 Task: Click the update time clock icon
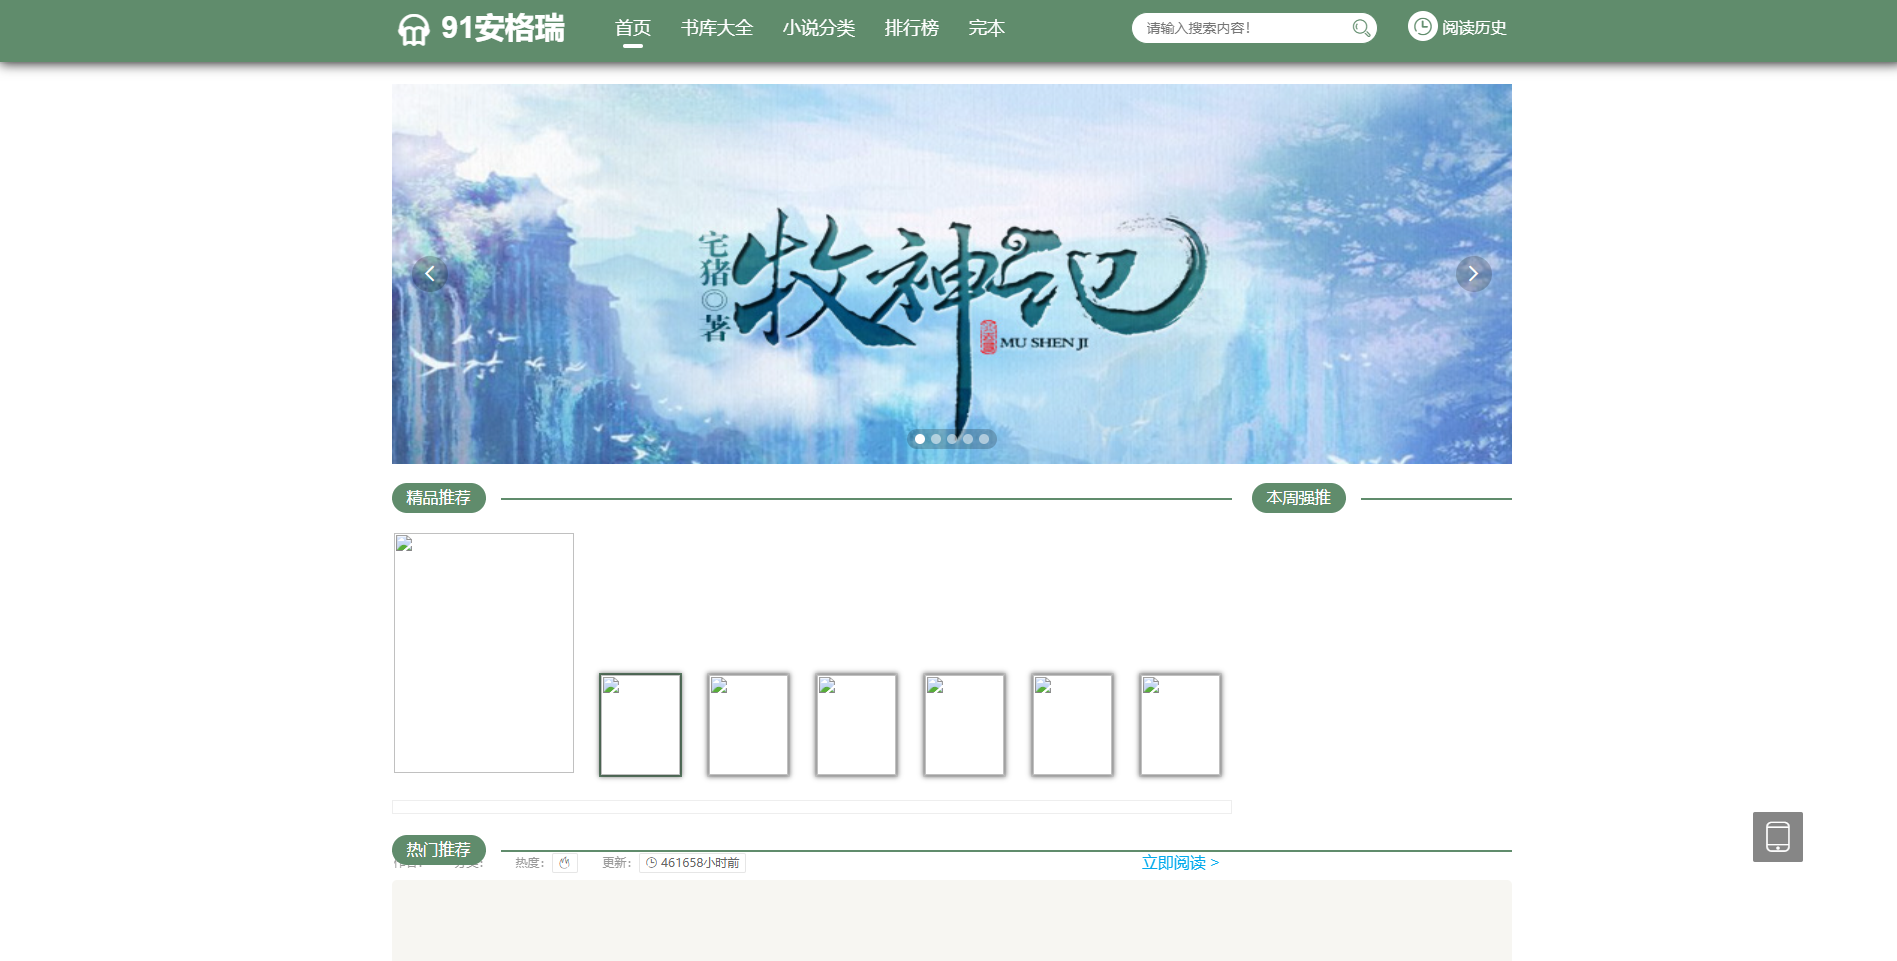(x=651, y=863)
